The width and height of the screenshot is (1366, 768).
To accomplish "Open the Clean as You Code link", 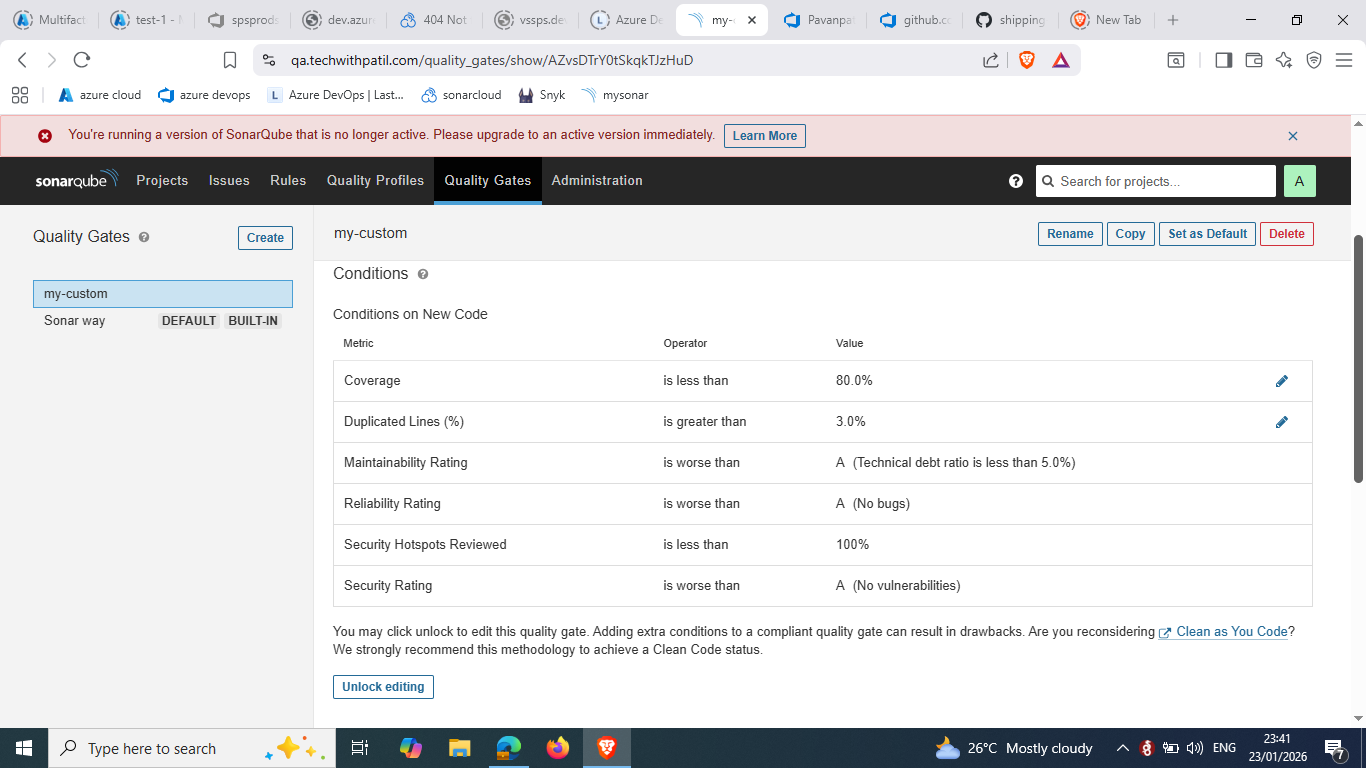I will pyautogui.click(x=1231, y=632).
